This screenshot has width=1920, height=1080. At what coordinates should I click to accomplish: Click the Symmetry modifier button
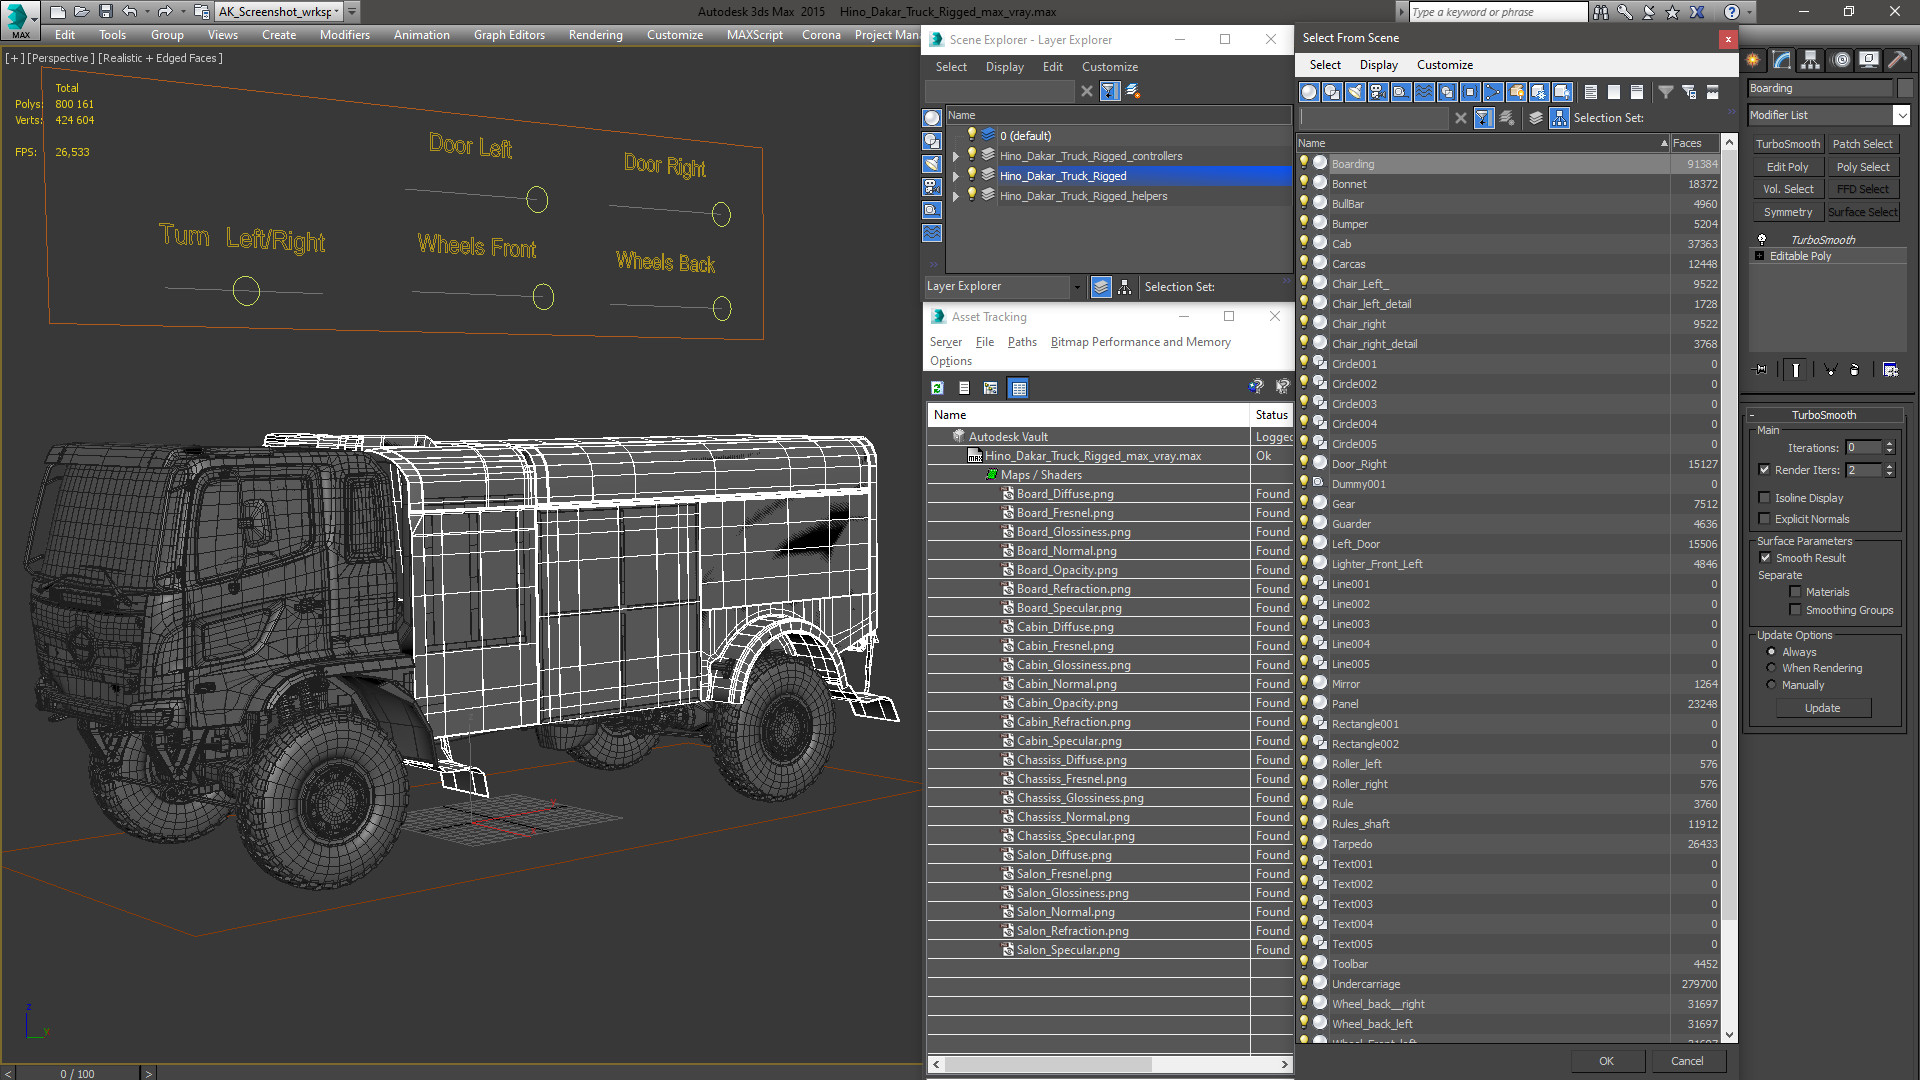(1787, 212)
